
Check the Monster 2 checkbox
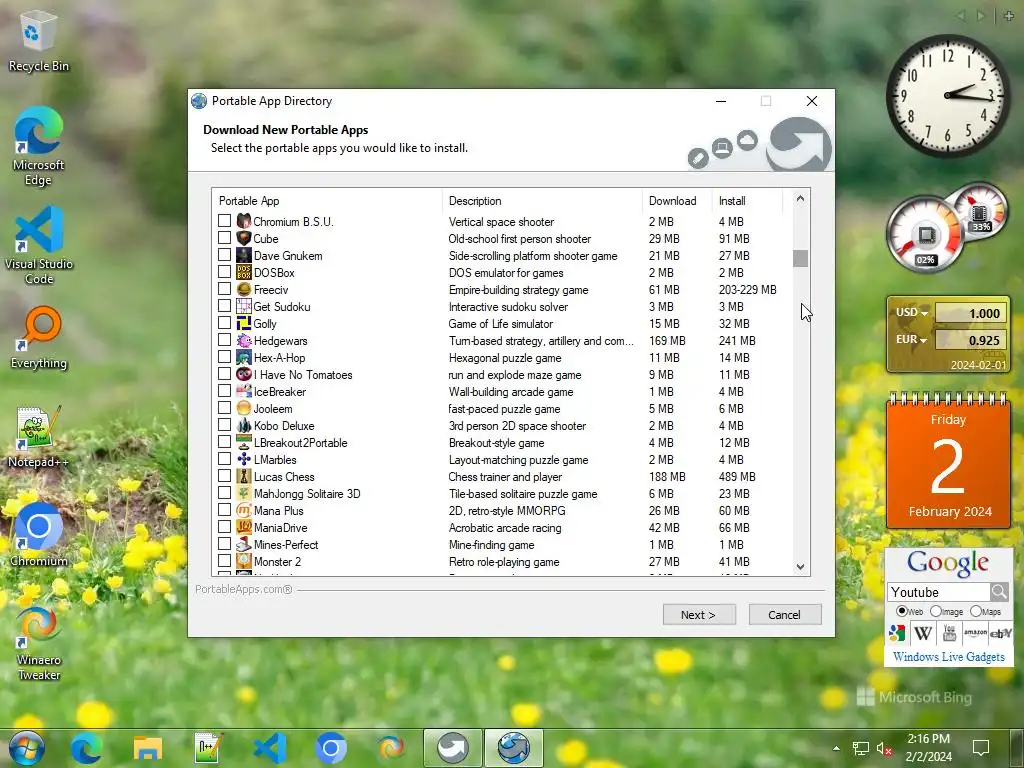tap(224, 560)
